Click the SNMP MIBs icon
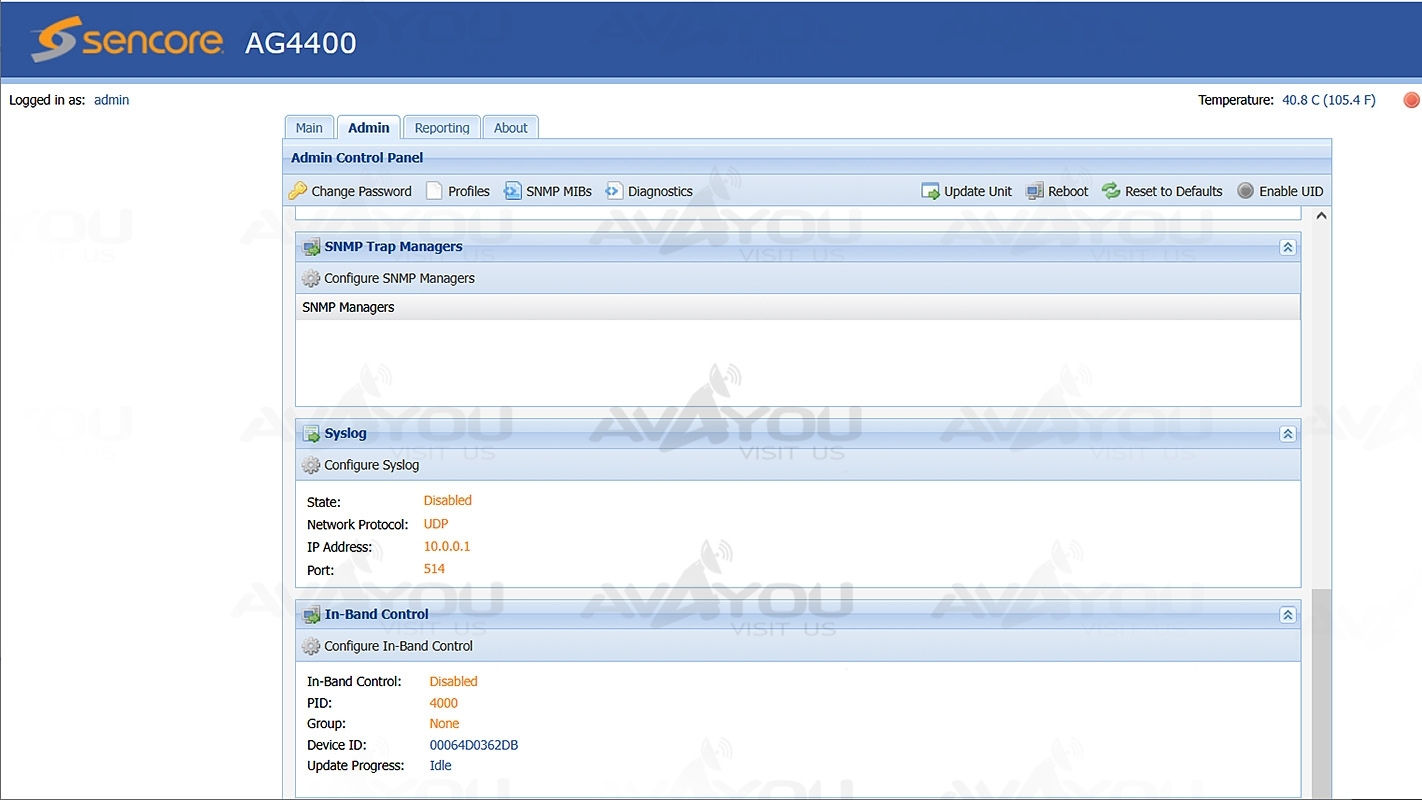Viewport: 1422px width, 800px height. click(513, 191)
